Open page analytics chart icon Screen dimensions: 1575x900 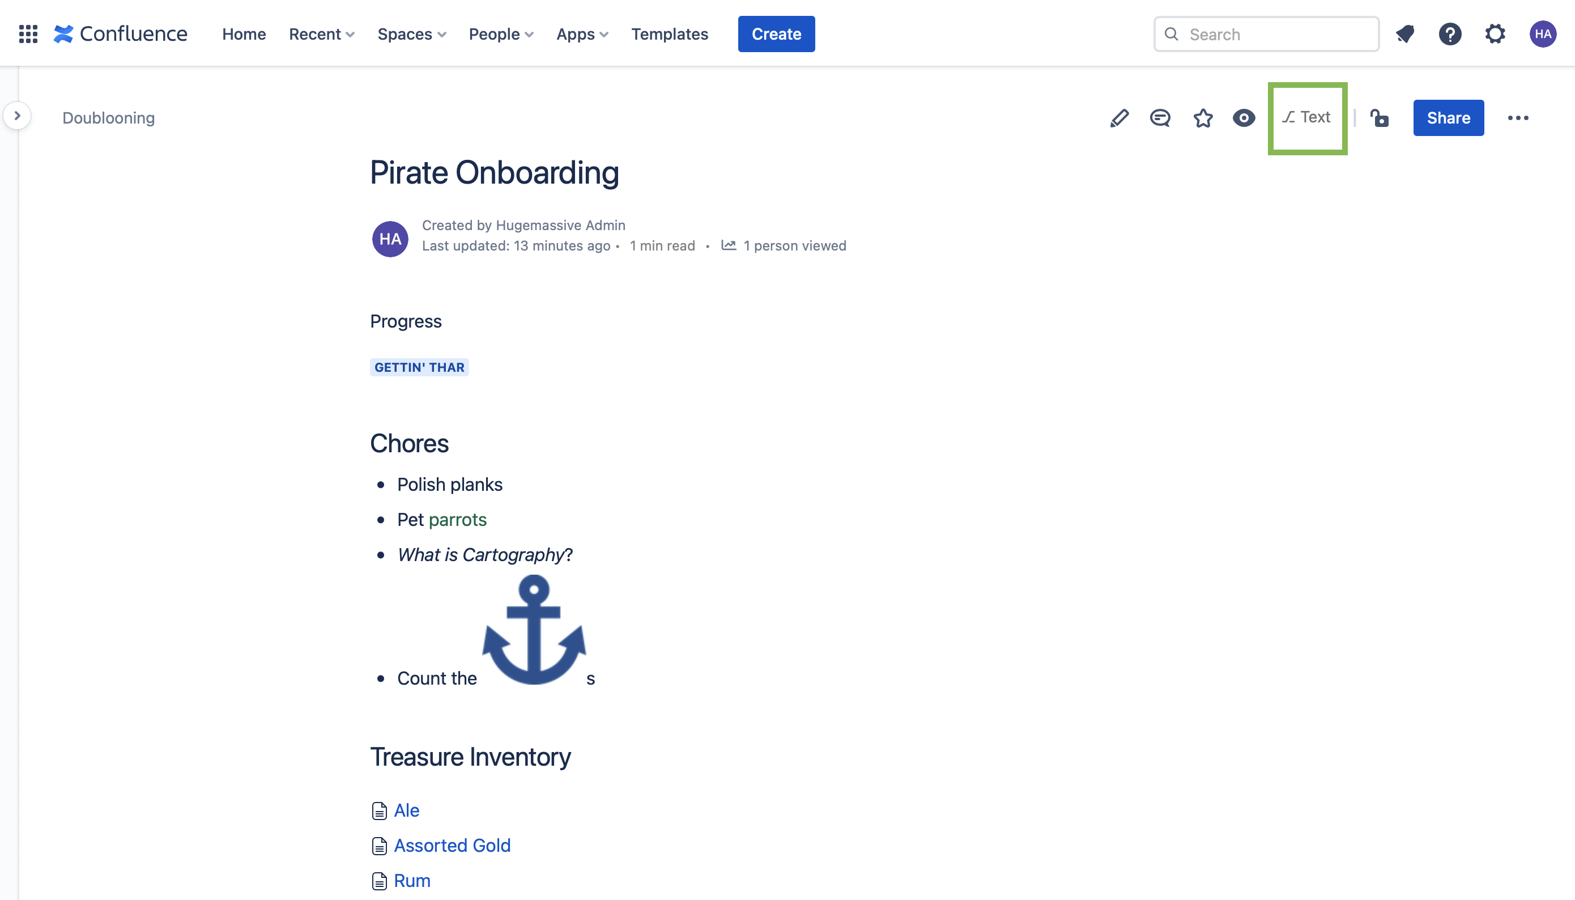pos(729,246)
